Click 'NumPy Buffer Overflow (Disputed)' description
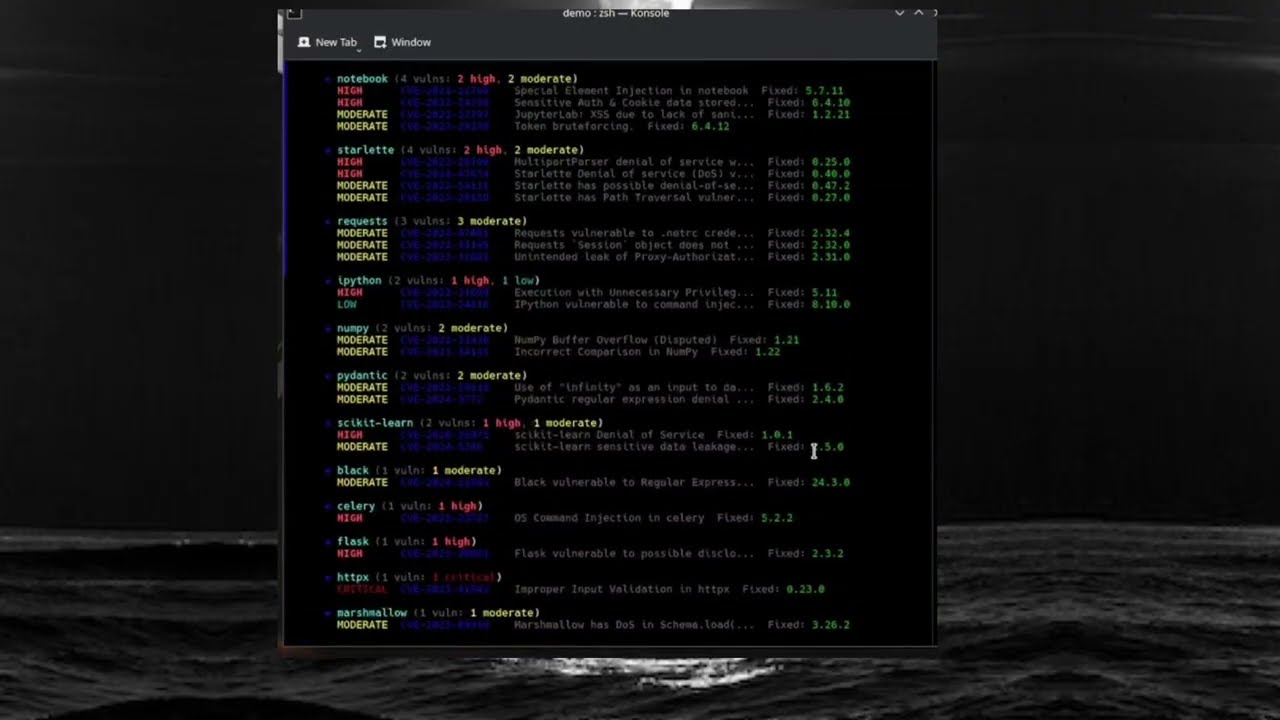 tap(615, 340)
